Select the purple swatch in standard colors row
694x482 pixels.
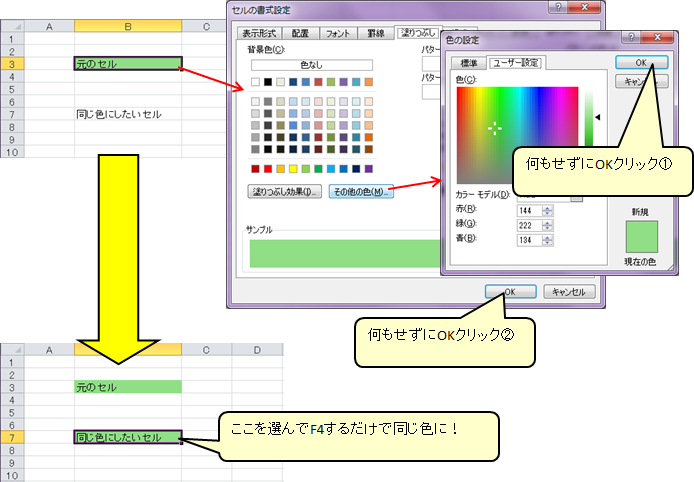(369, 169)
